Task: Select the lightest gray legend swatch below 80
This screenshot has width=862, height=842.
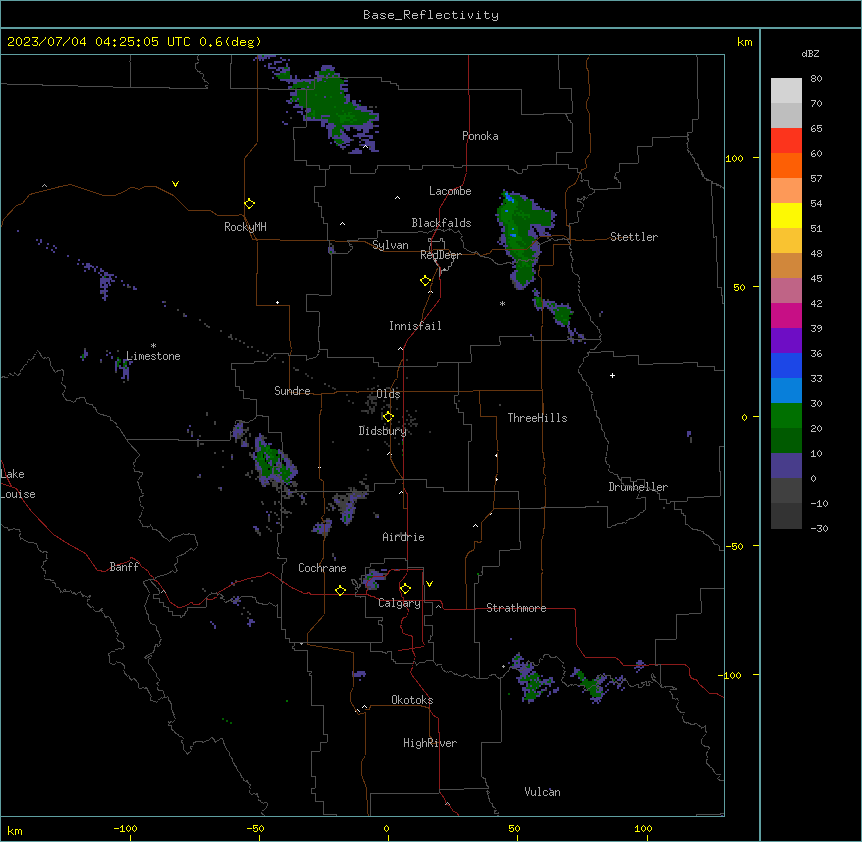Action: (x=786, y=91)
